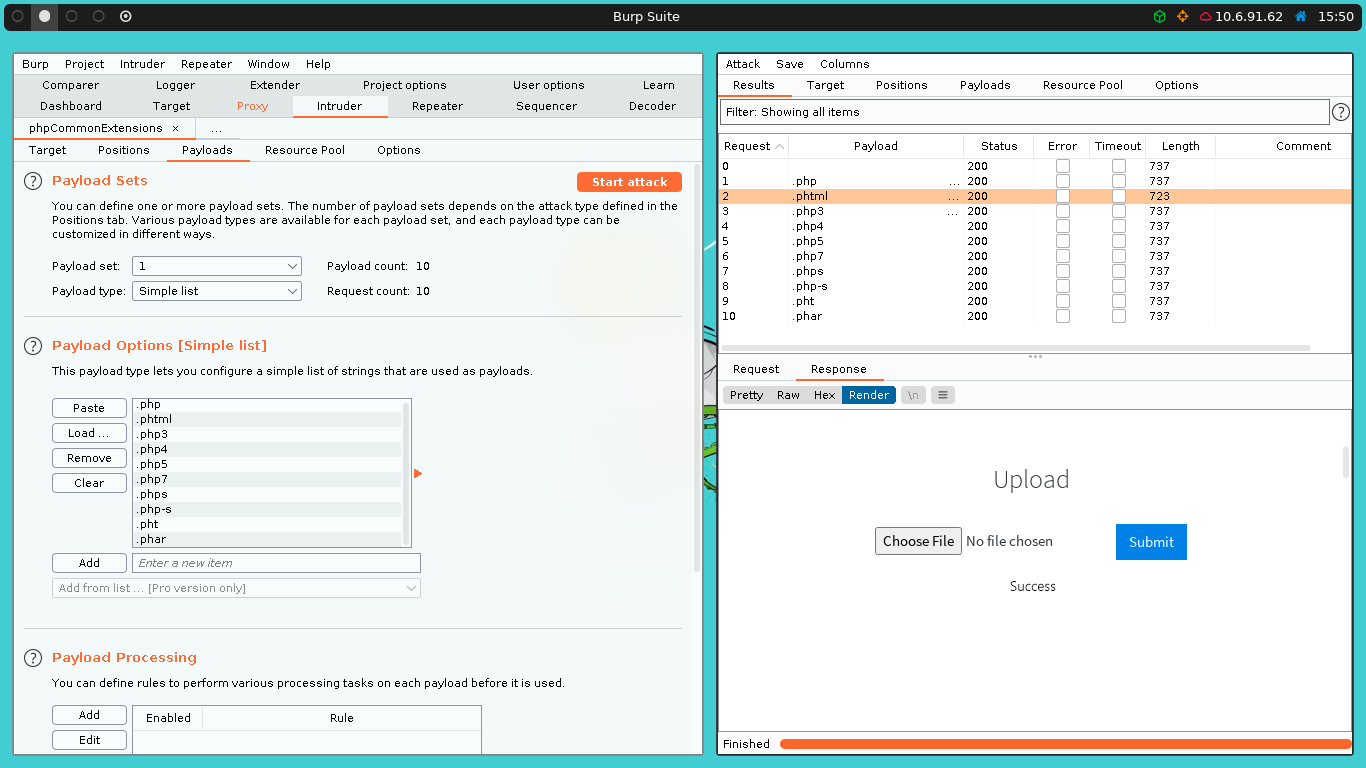Click the Enter a new item field

click(x=276, y=563)
